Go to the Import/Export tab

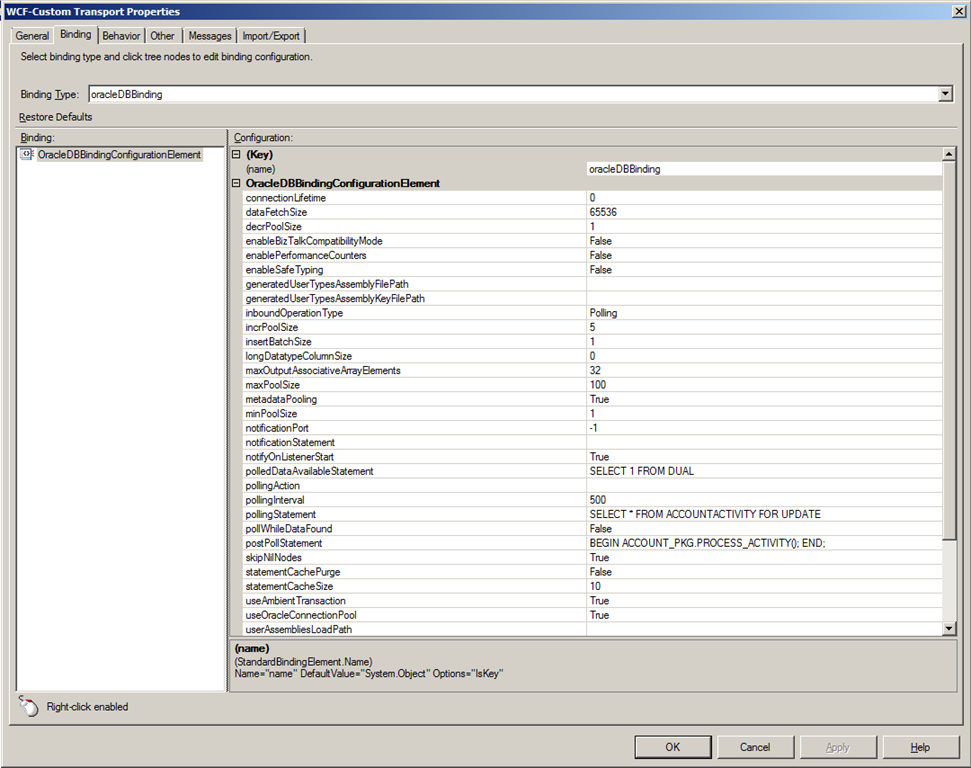tap(271, 36)
